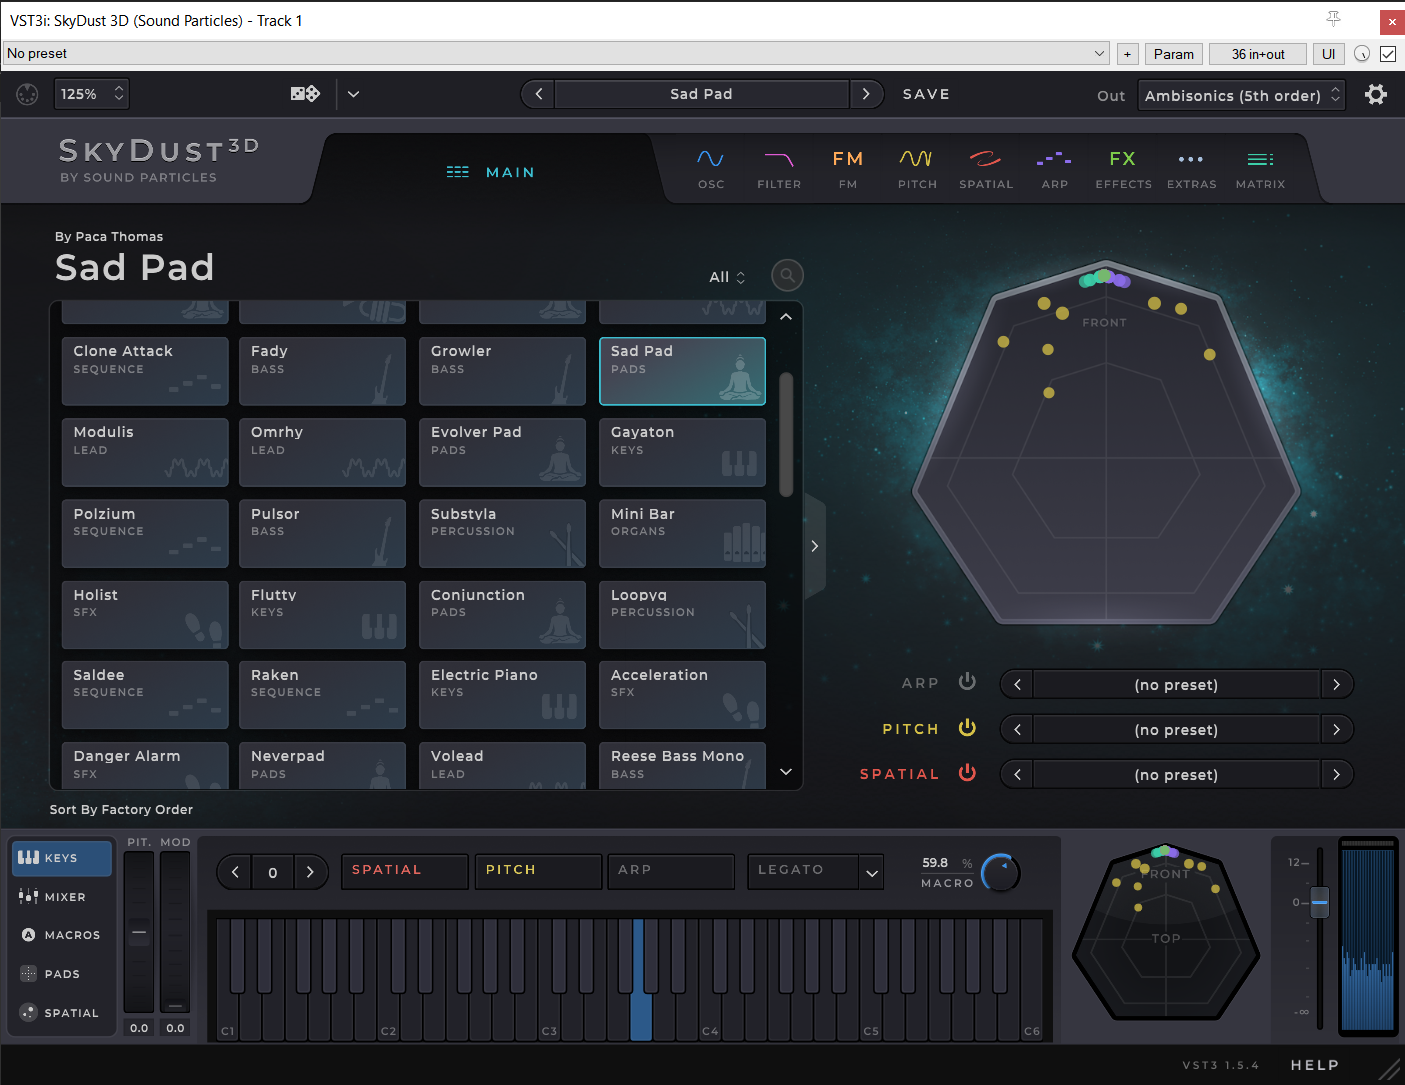1405x1085 pixels.
Task: Open the preset search magnifier
Action: click(x=787, y=275)
